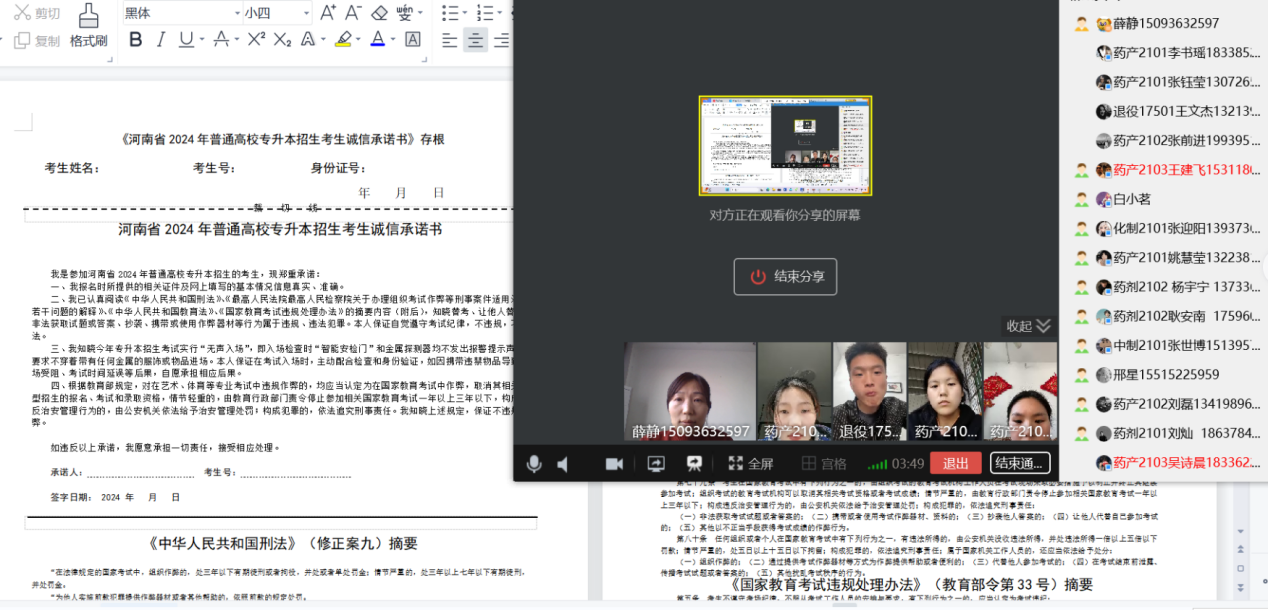Screen dimensions: 1268x610
Task: Click the yellow text highlight color button
Action: (343, 39)
